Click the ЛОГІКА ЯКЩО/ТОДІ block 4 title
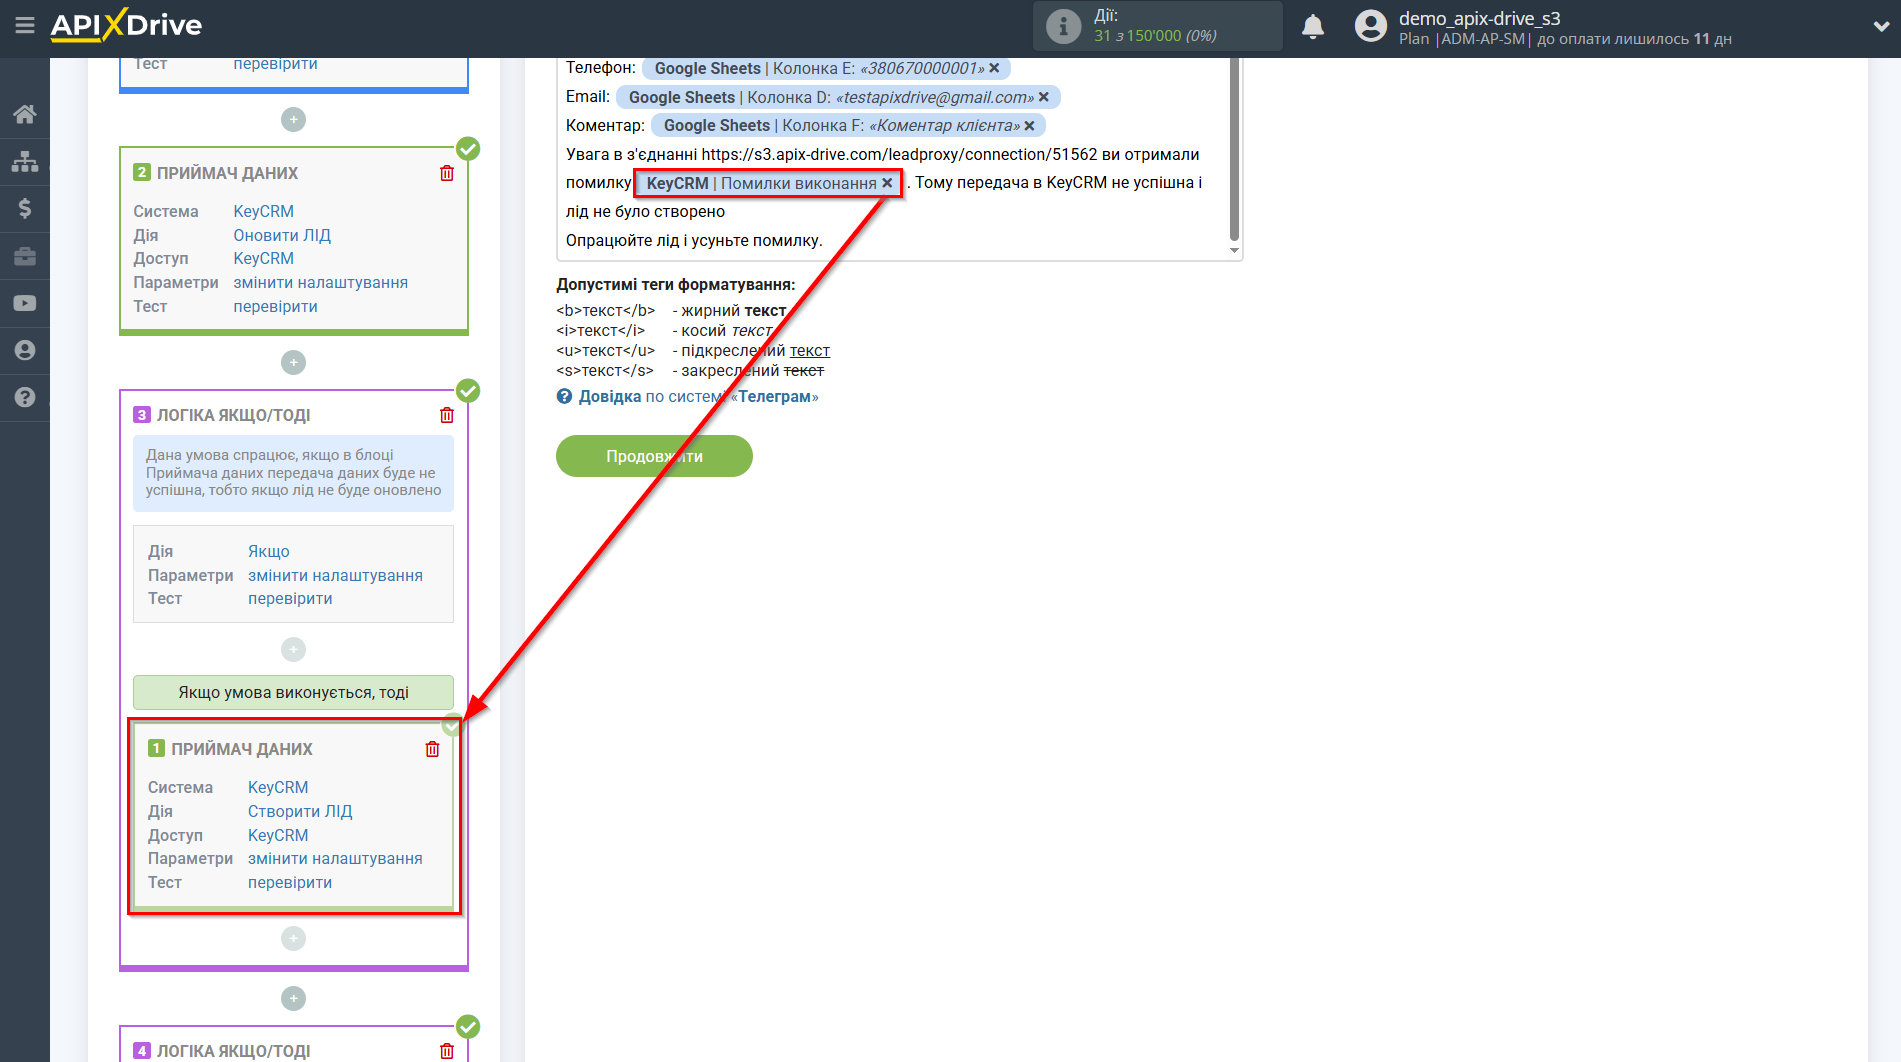This screenshot has height=1062, width=1901. 234,1051
